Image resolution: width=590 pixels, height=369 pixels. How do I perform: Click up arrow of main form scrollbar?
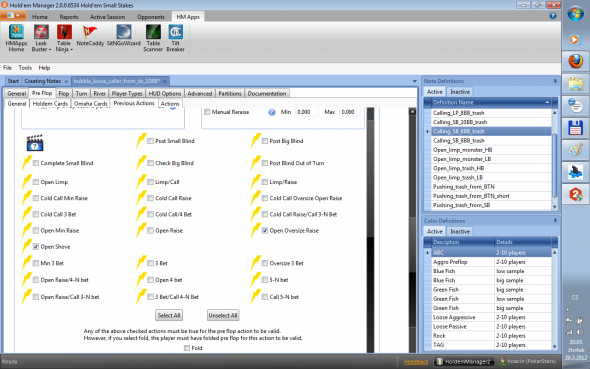[412, 112]
